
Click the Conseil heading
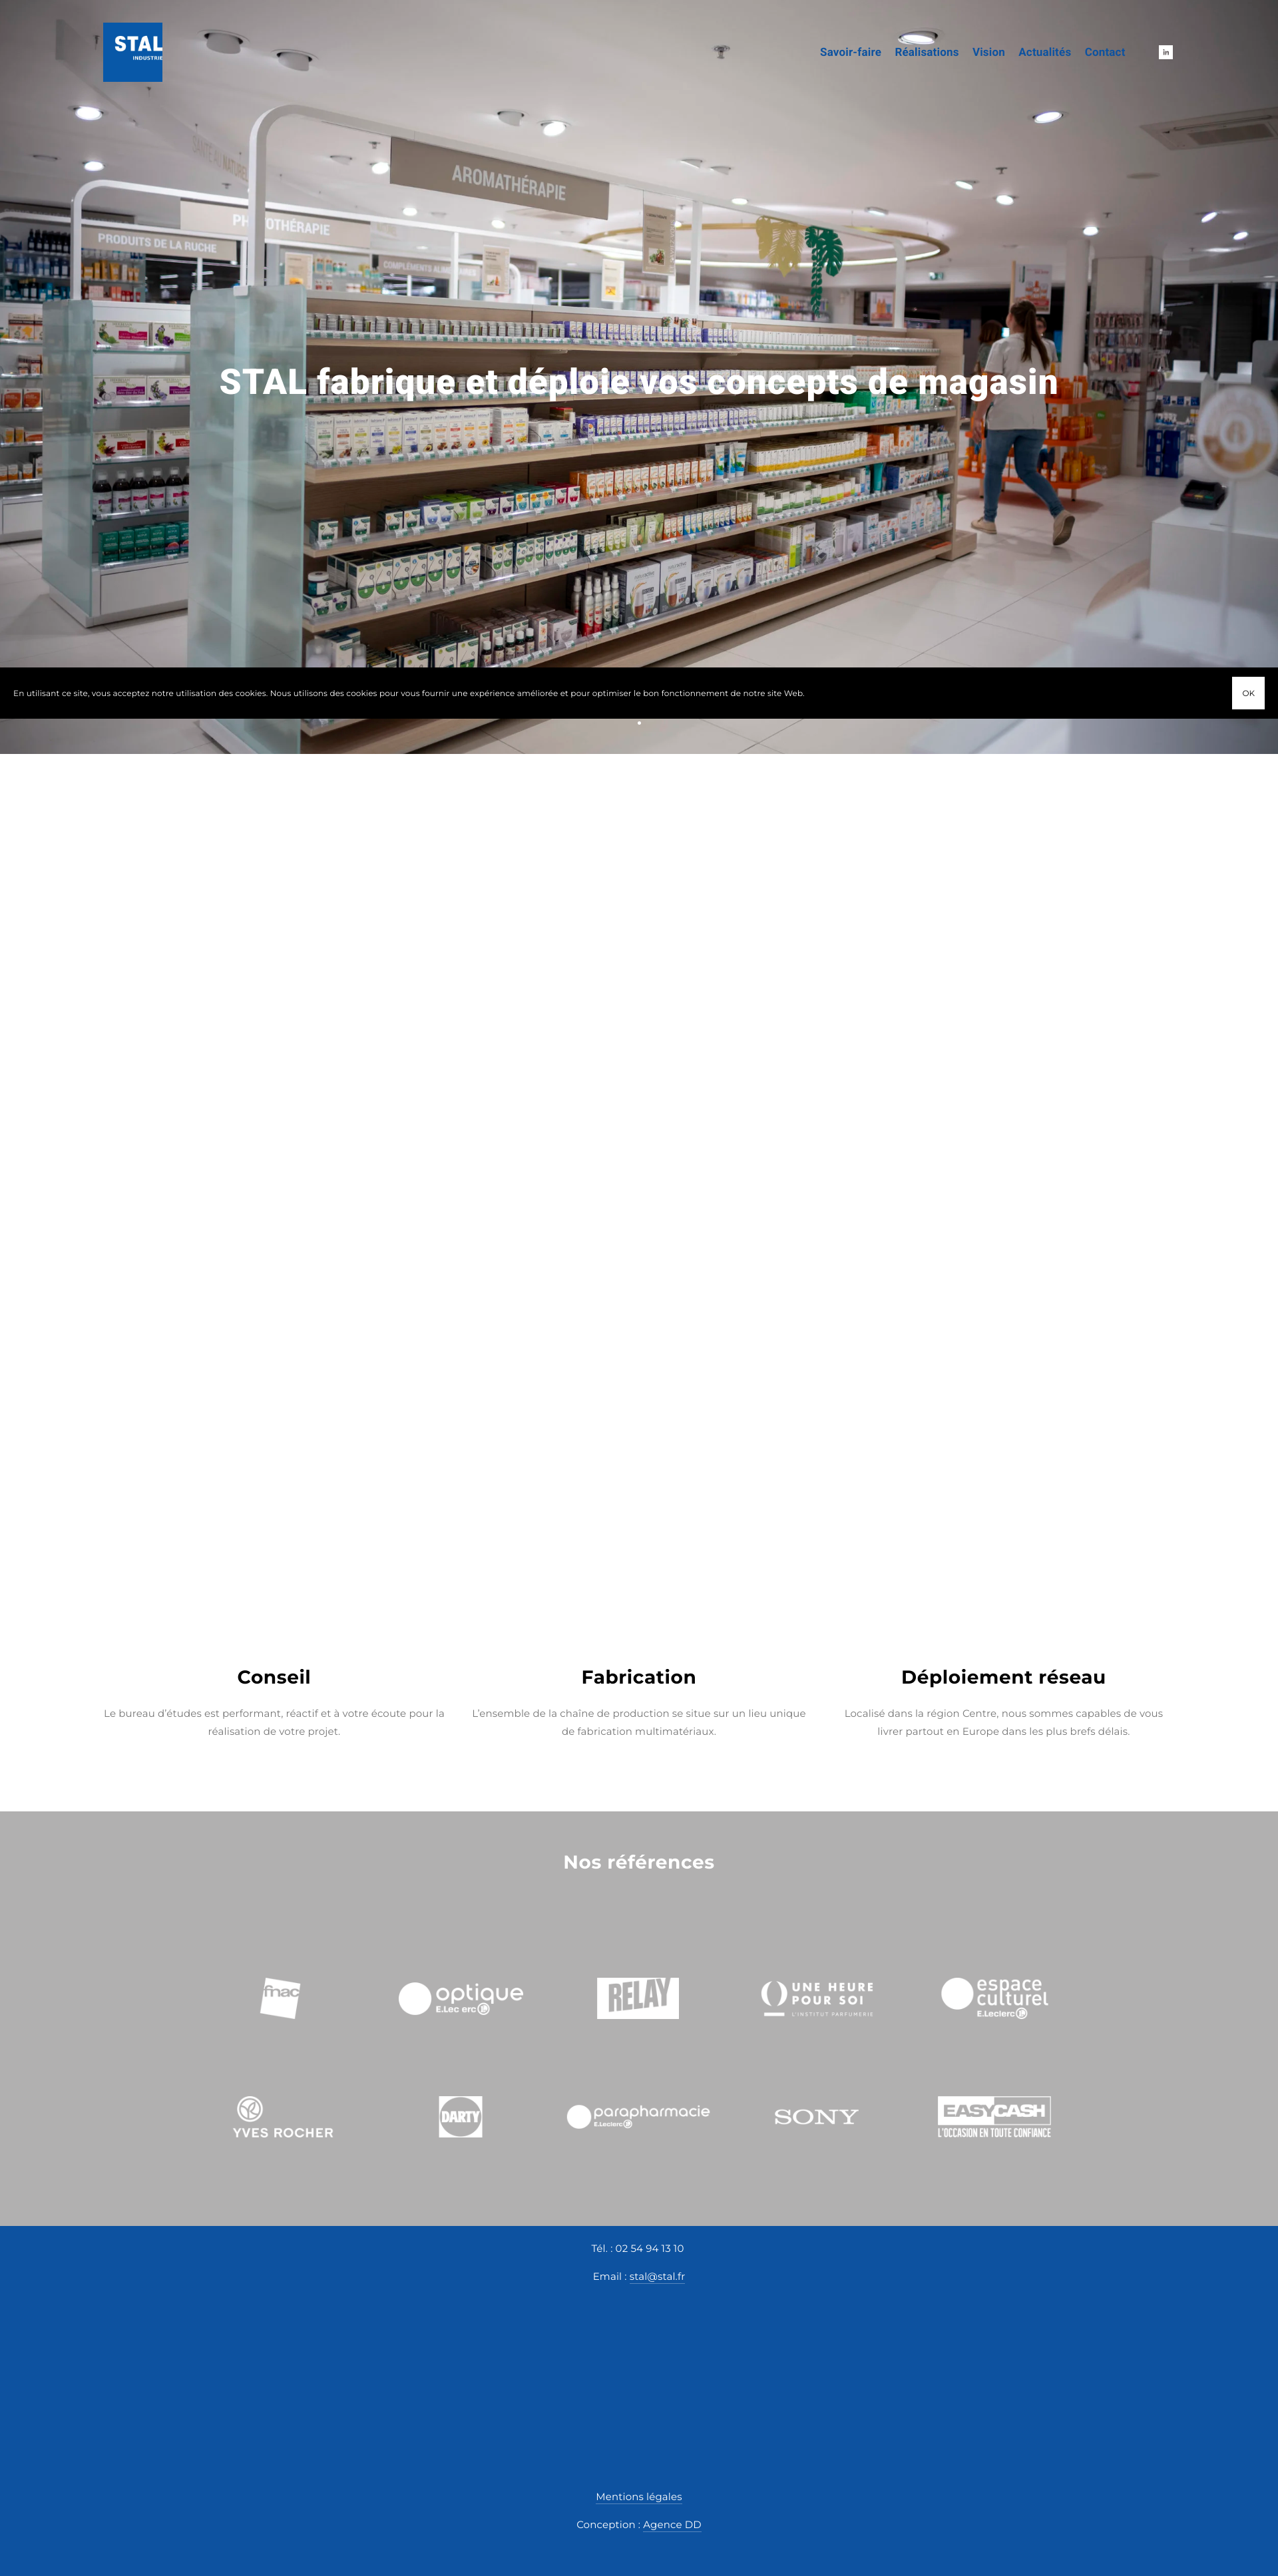(274, 1677)
